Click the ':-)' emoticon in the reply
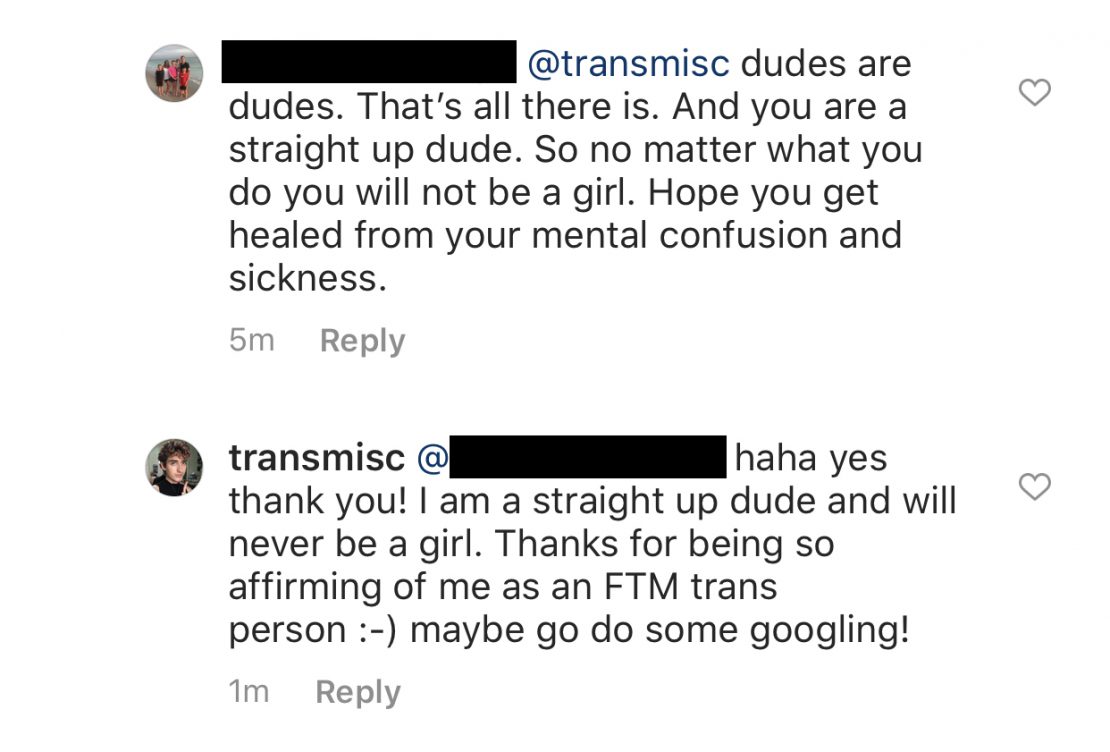The image size is (1110, 752). pyautogui.click(x=380, y=630)
